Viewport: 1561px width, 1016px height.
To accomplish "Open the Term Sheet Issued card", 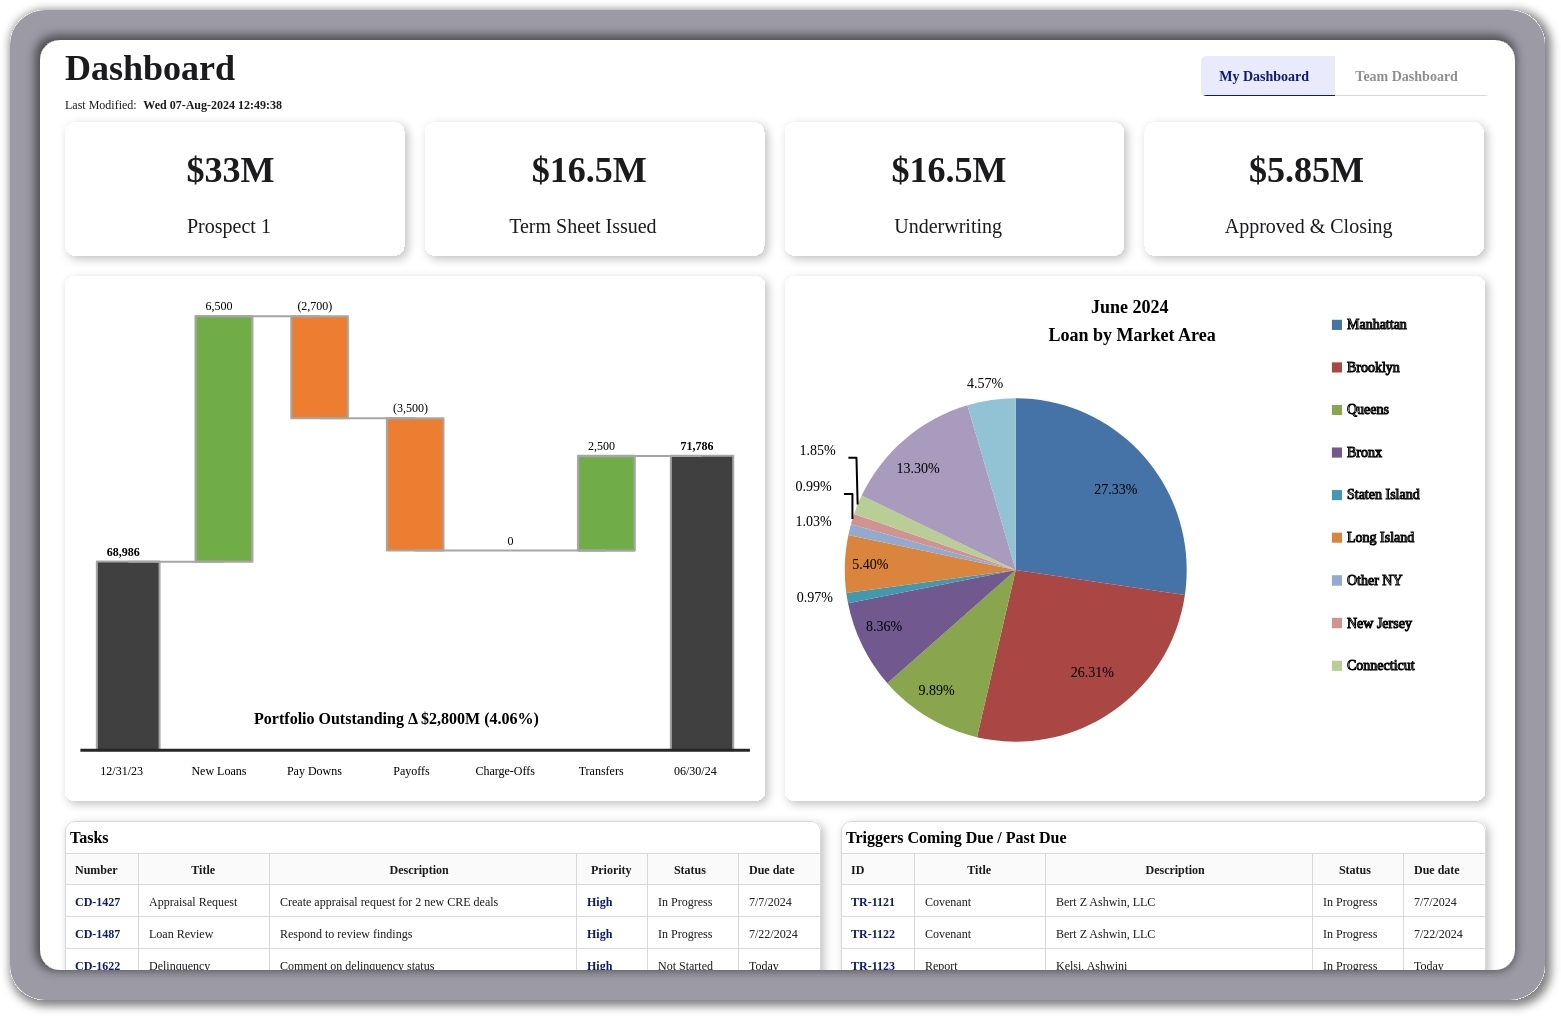I will [594, 190].
